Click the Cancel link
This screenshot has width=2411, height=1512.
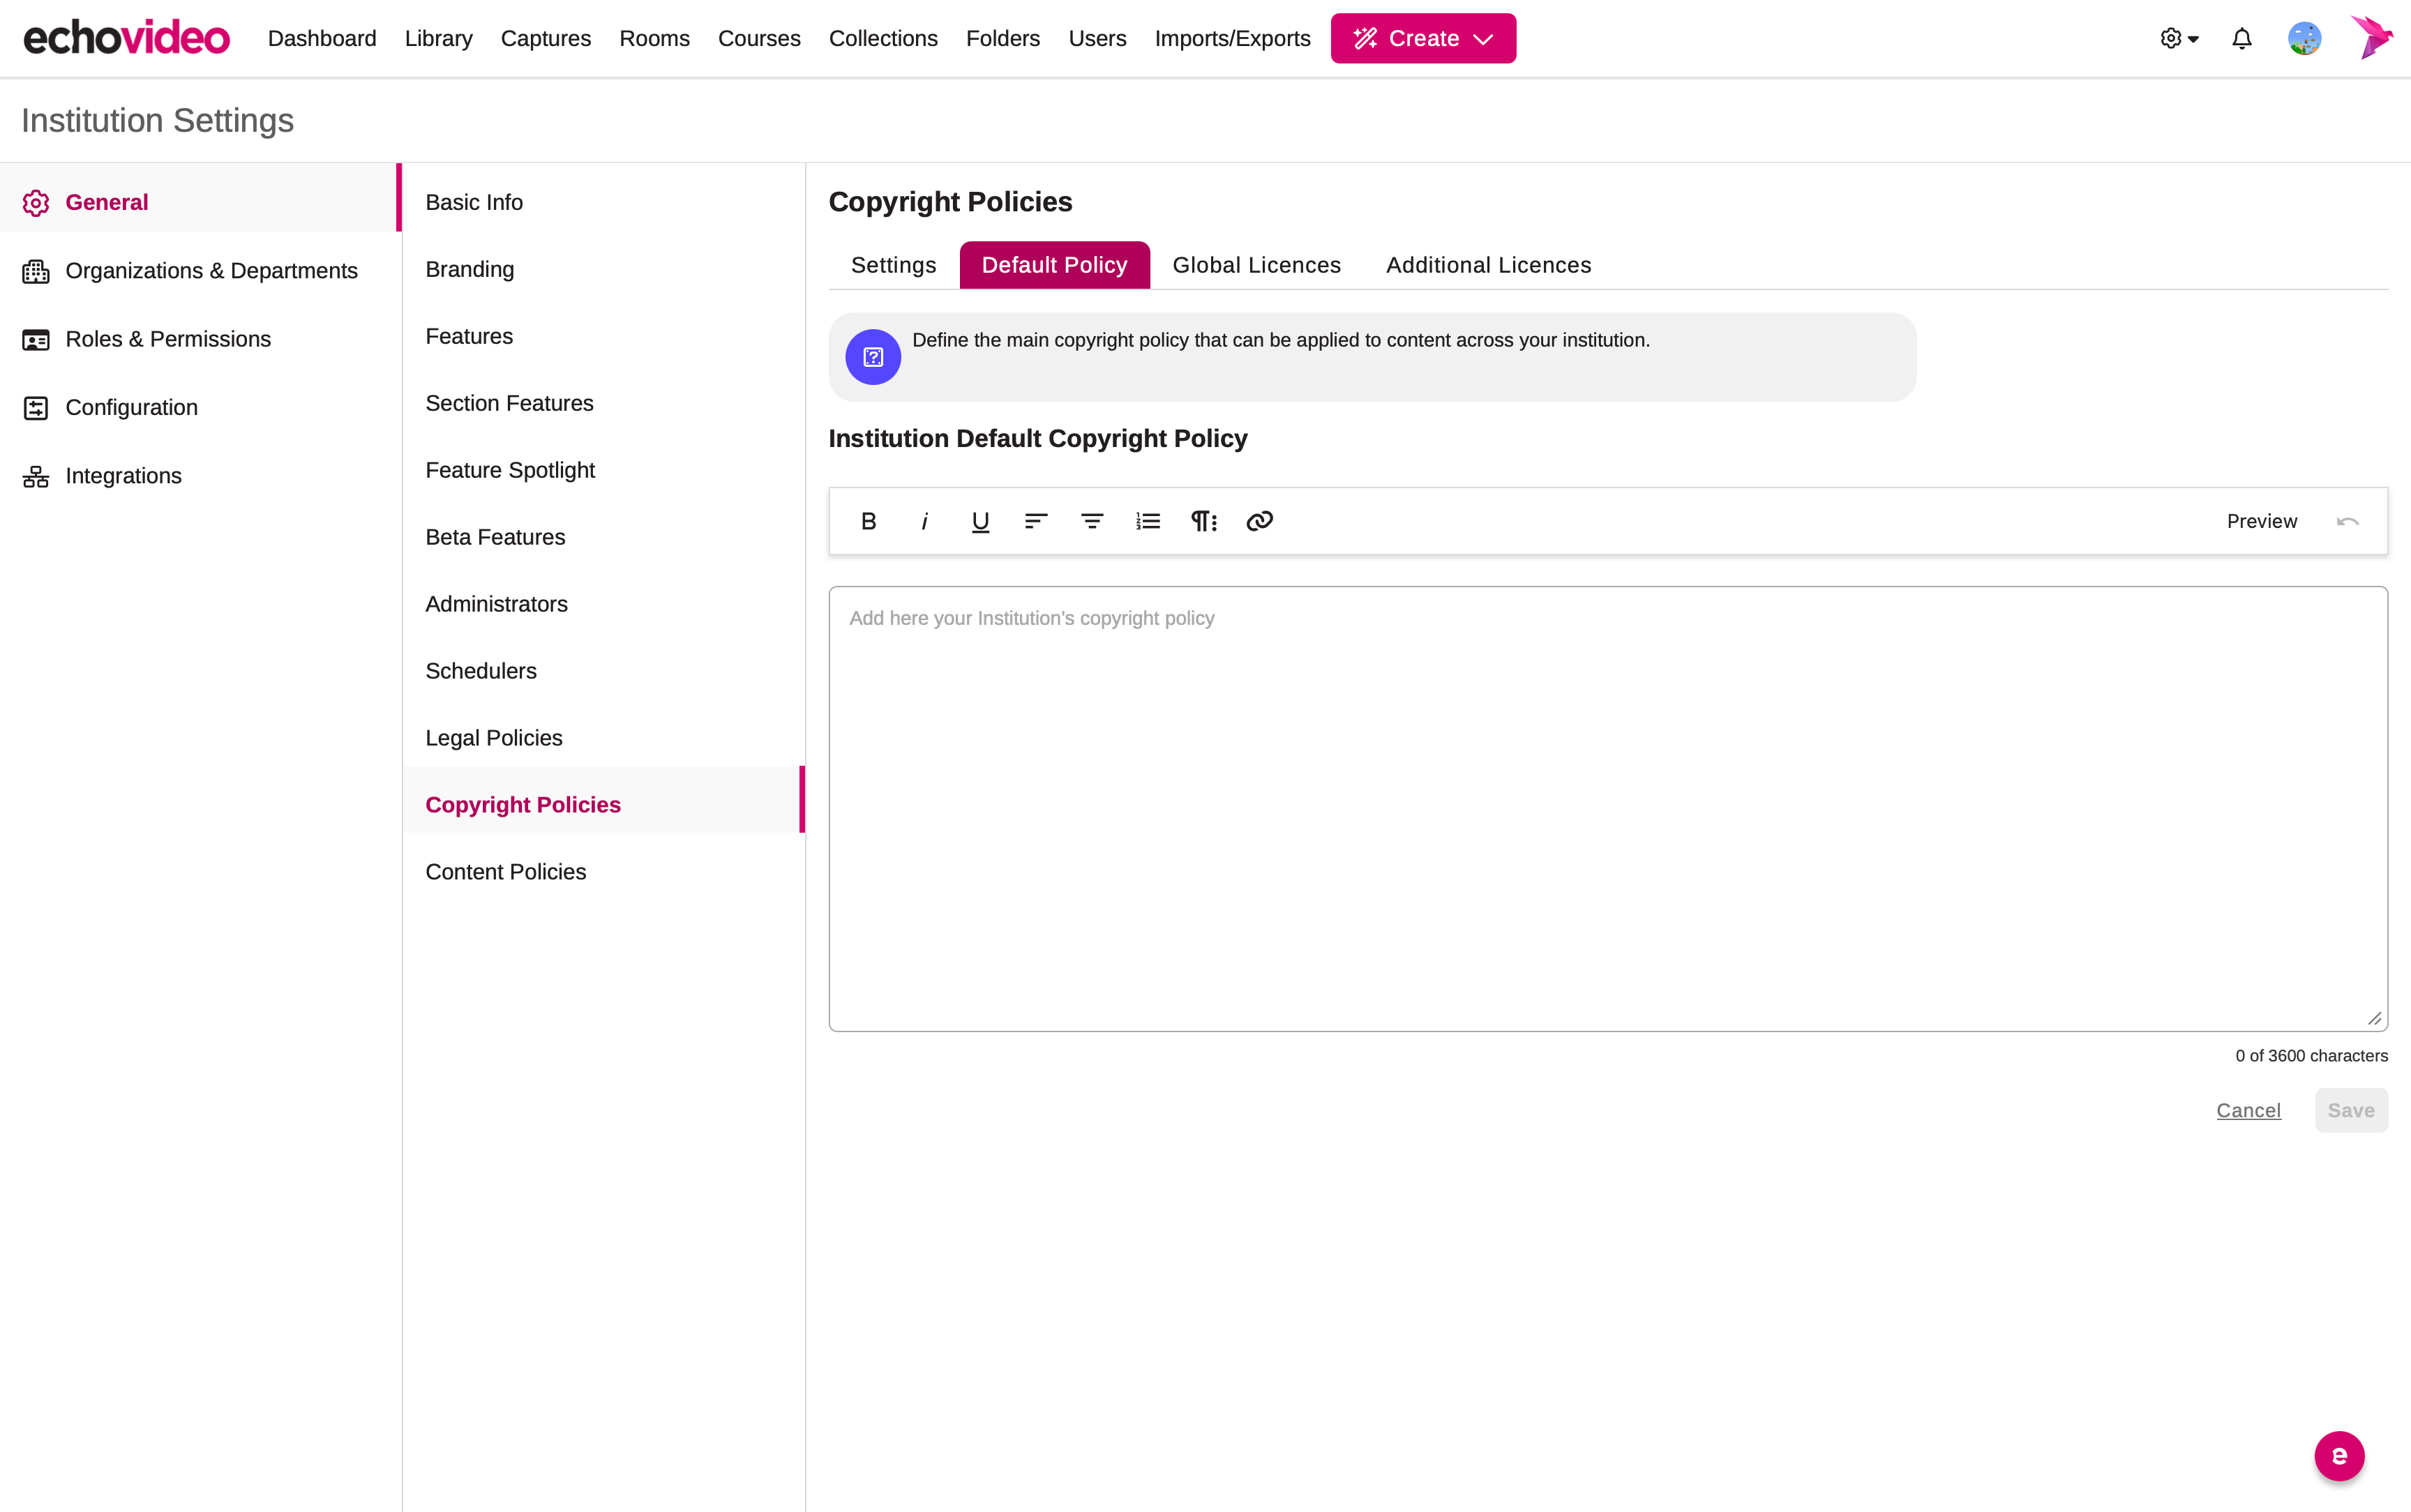coord(2249,1110)
